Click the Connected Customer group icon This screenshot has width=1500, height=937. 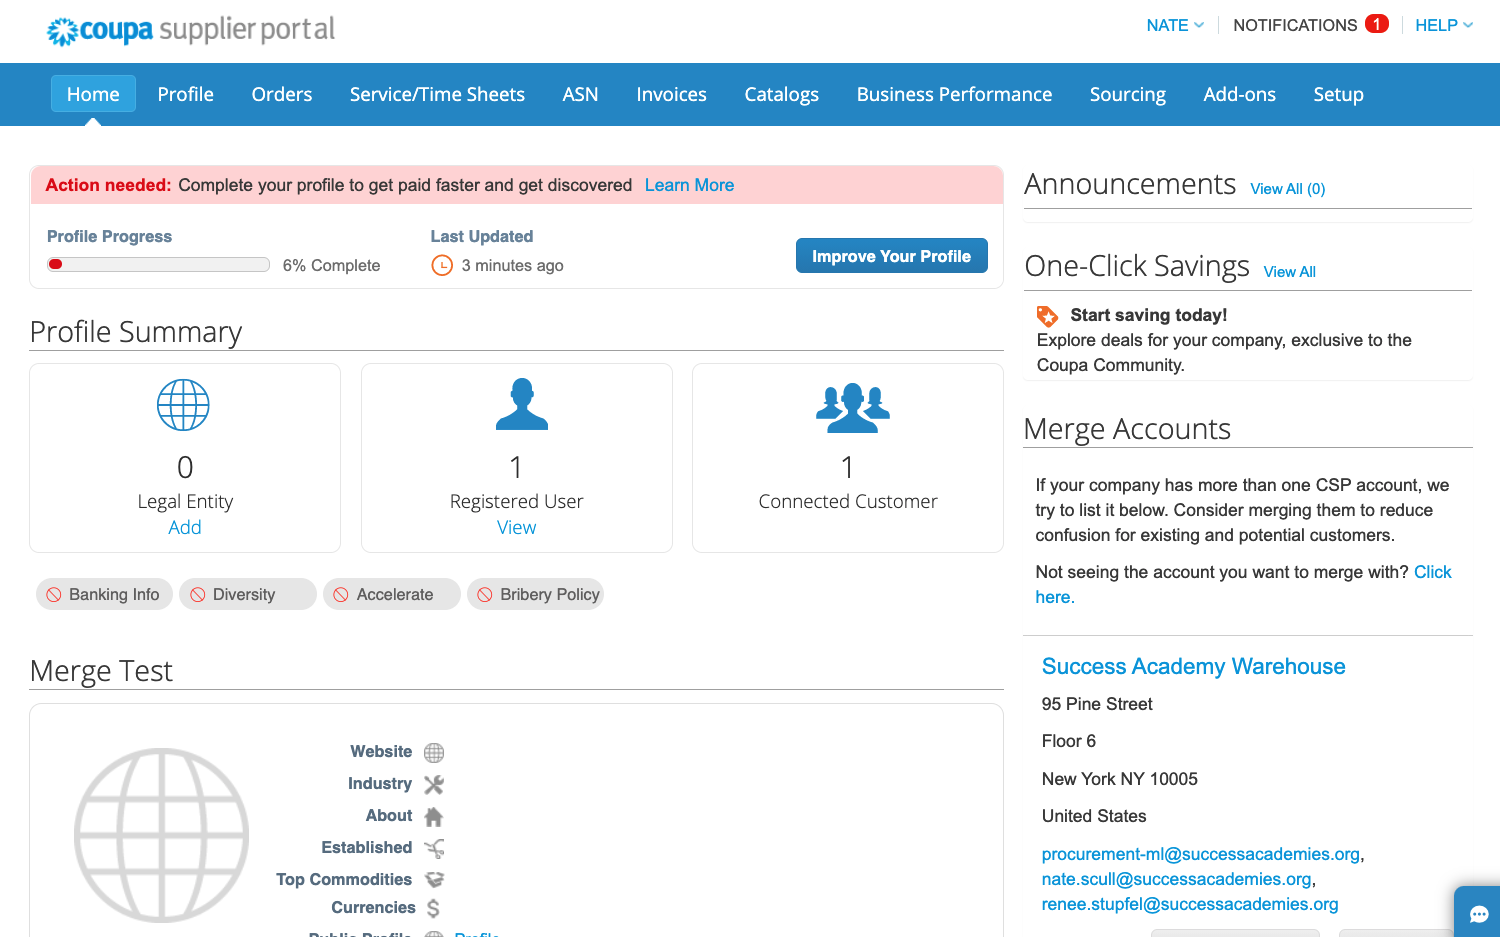coord(852,407)
